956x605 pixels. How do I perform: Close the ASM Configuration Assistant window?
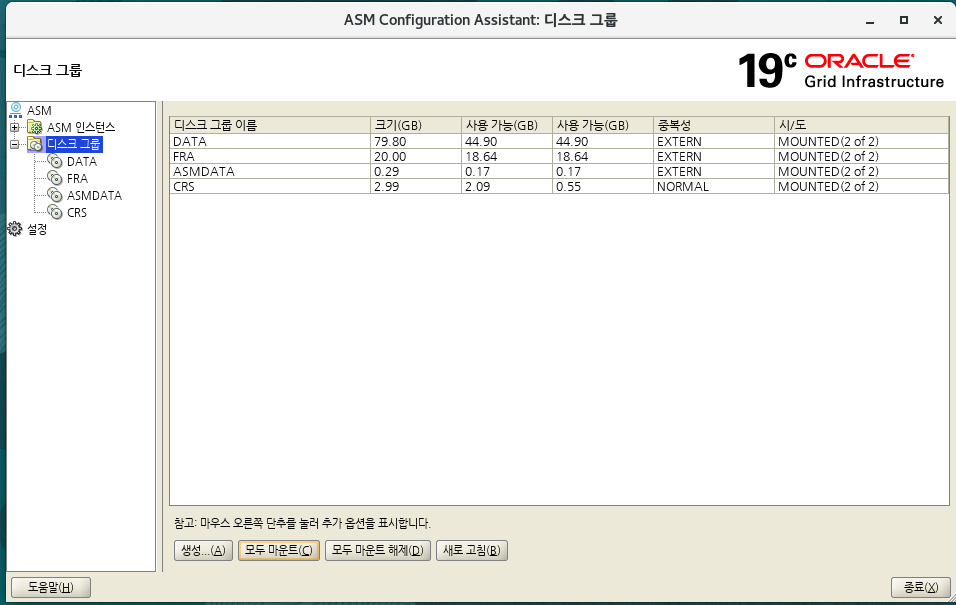click(938, 20)
